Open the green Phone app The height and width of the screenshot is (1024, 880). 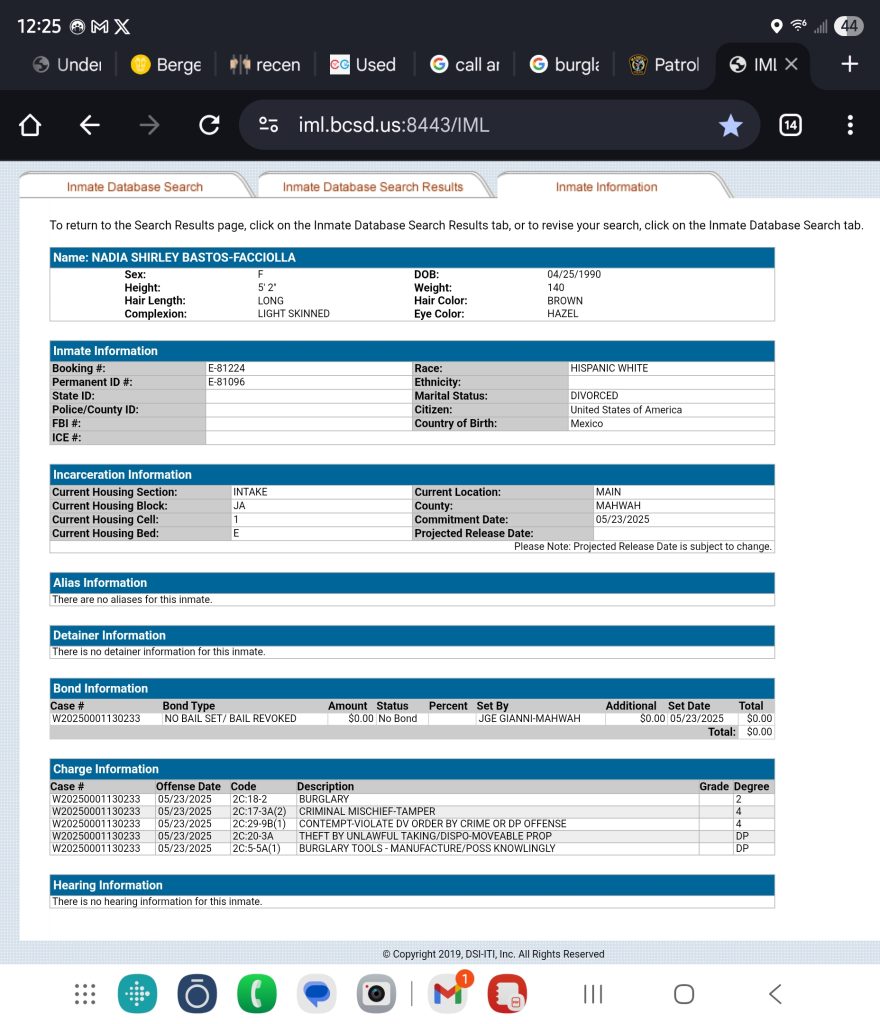[257, 994]
